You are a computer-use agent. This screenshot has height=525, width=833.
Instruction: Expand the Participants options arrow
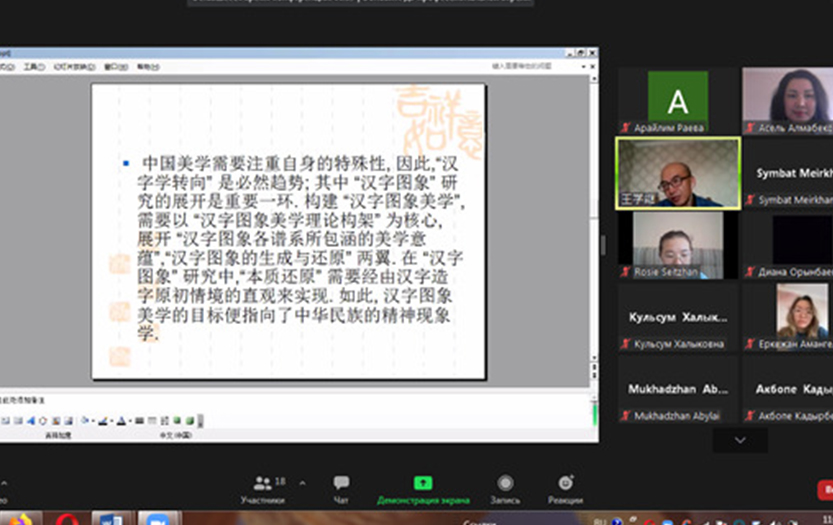coord(303,483)
